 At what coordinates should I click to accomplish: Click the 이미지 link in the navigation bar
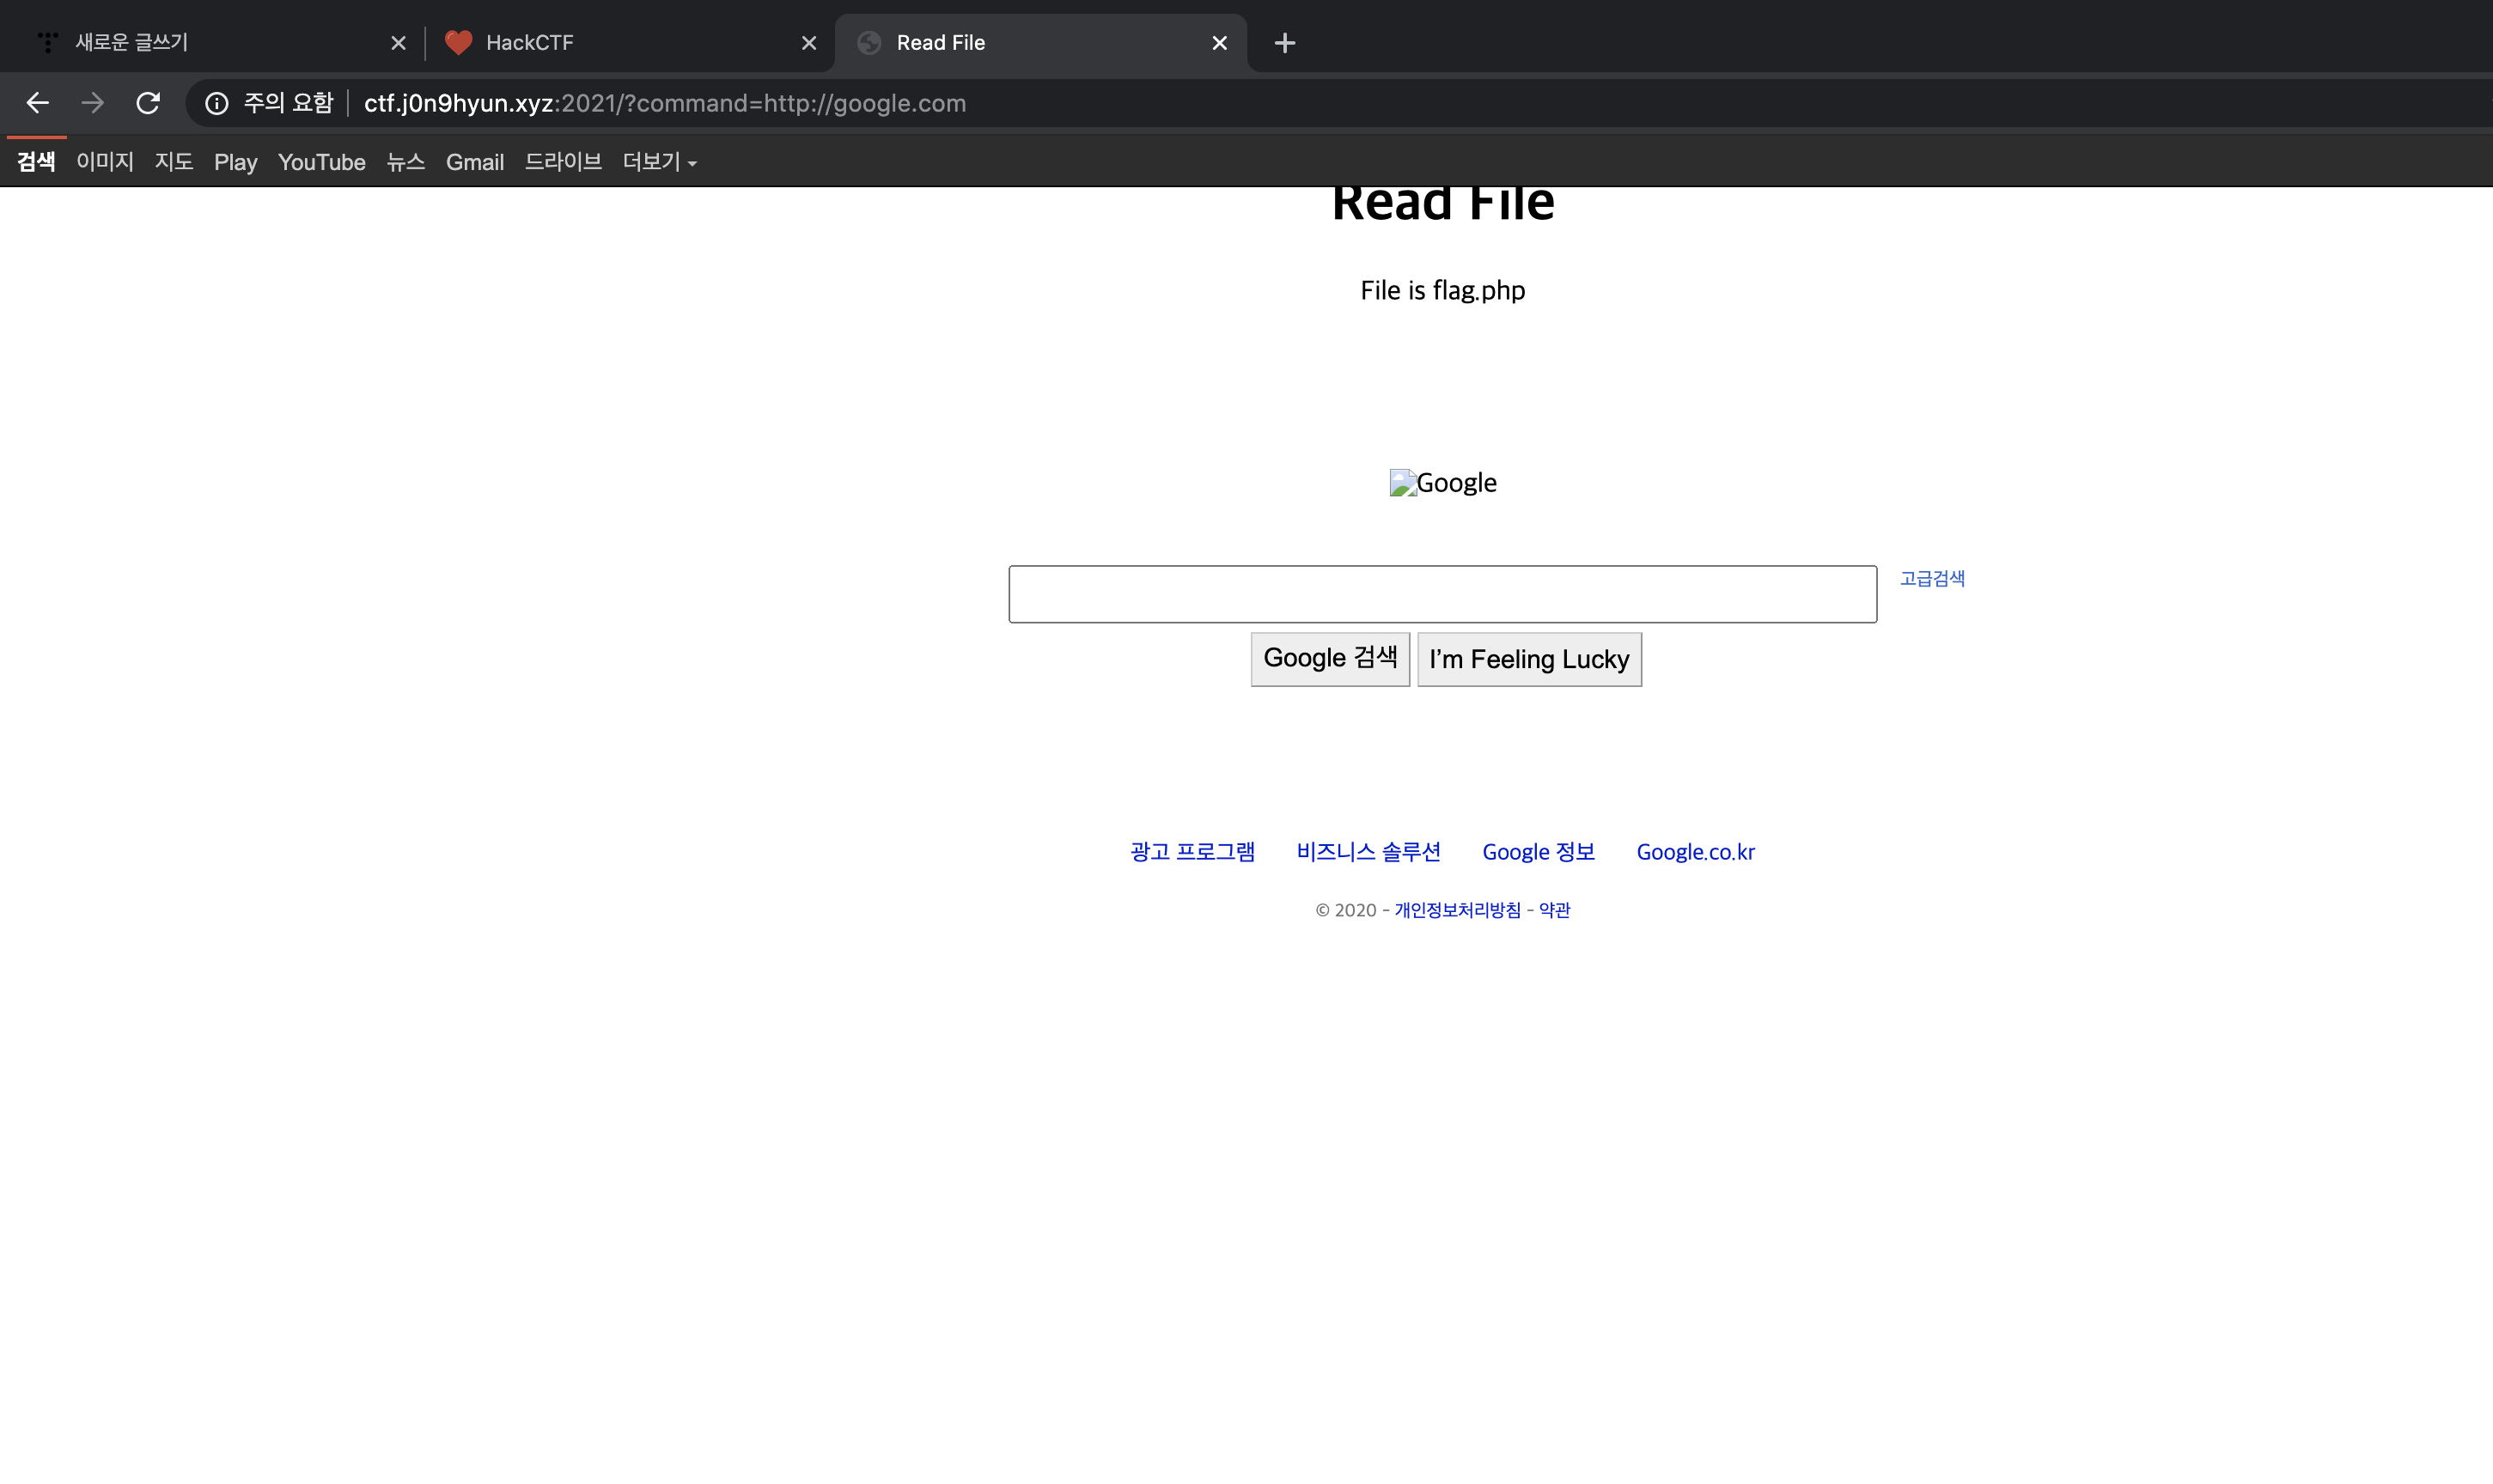coord(105,162)
